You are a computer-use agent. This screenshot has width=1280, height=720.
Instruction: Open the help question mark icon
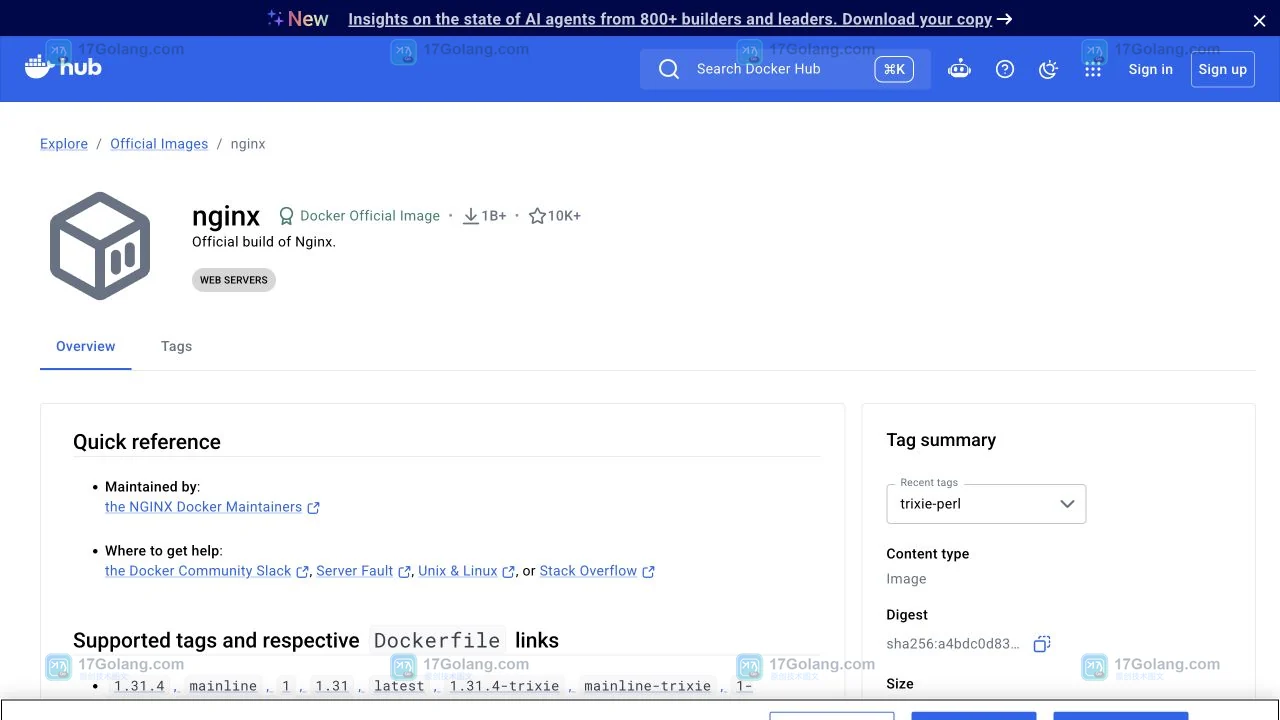1005,69
